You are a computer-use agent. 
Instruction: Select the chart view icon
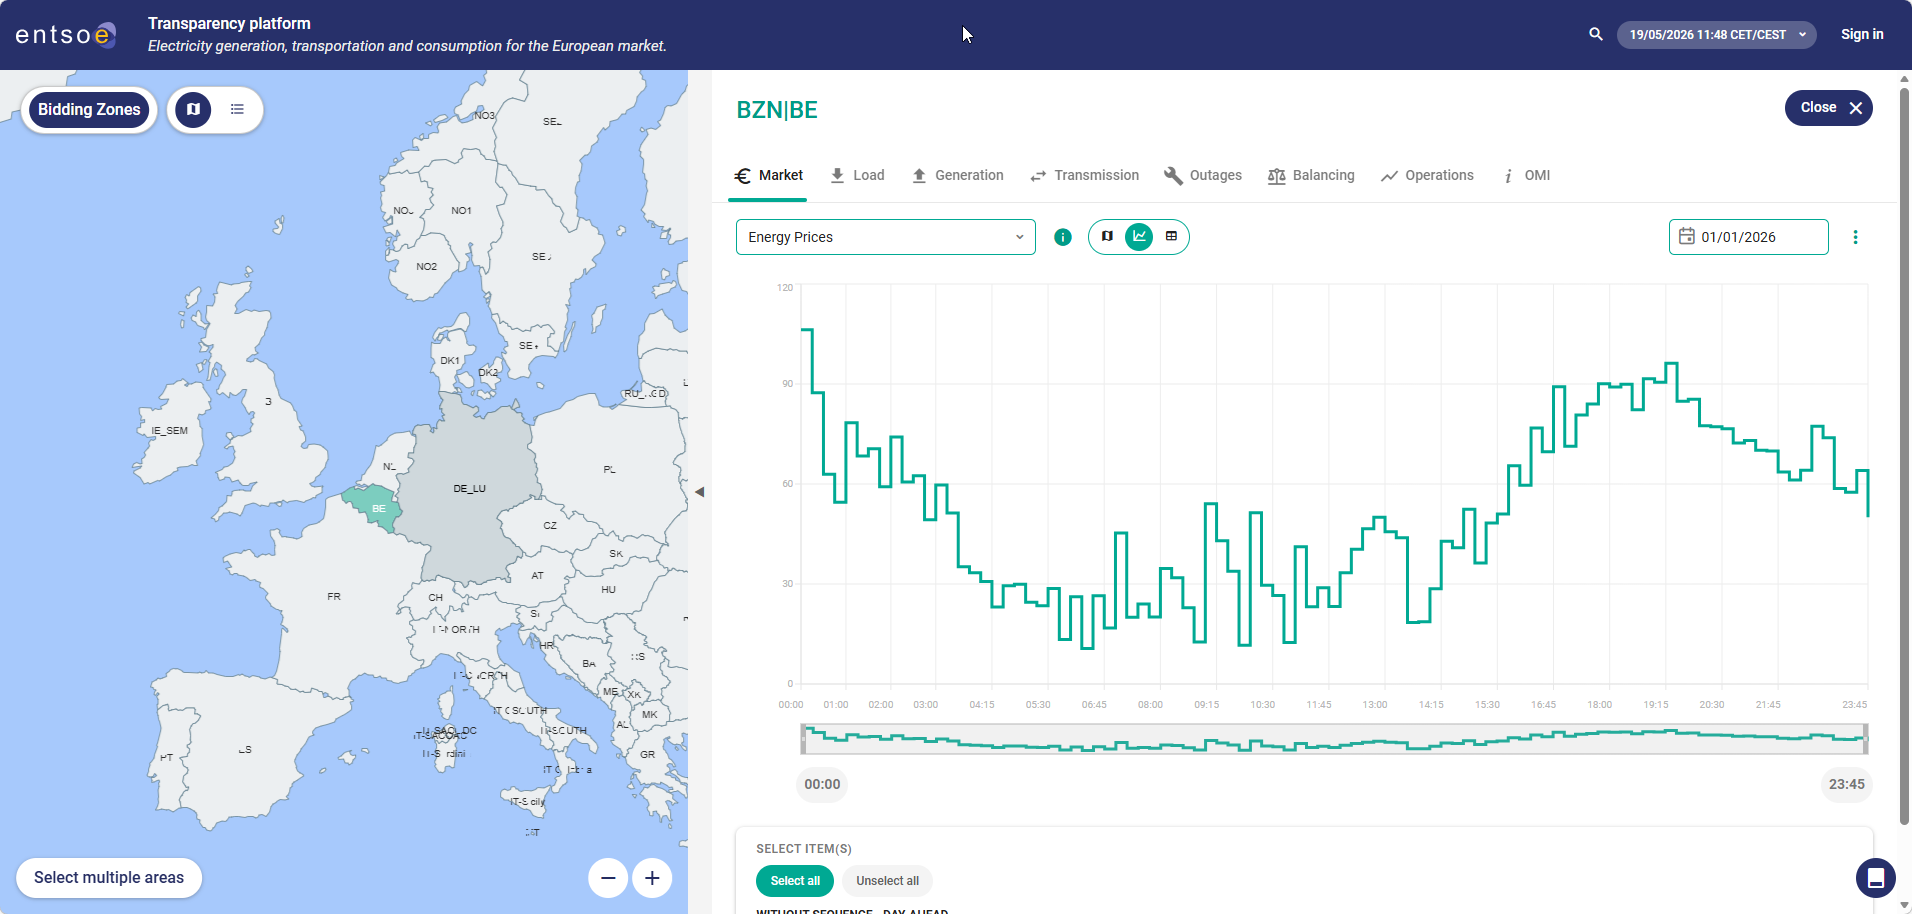coord(1139,237)
